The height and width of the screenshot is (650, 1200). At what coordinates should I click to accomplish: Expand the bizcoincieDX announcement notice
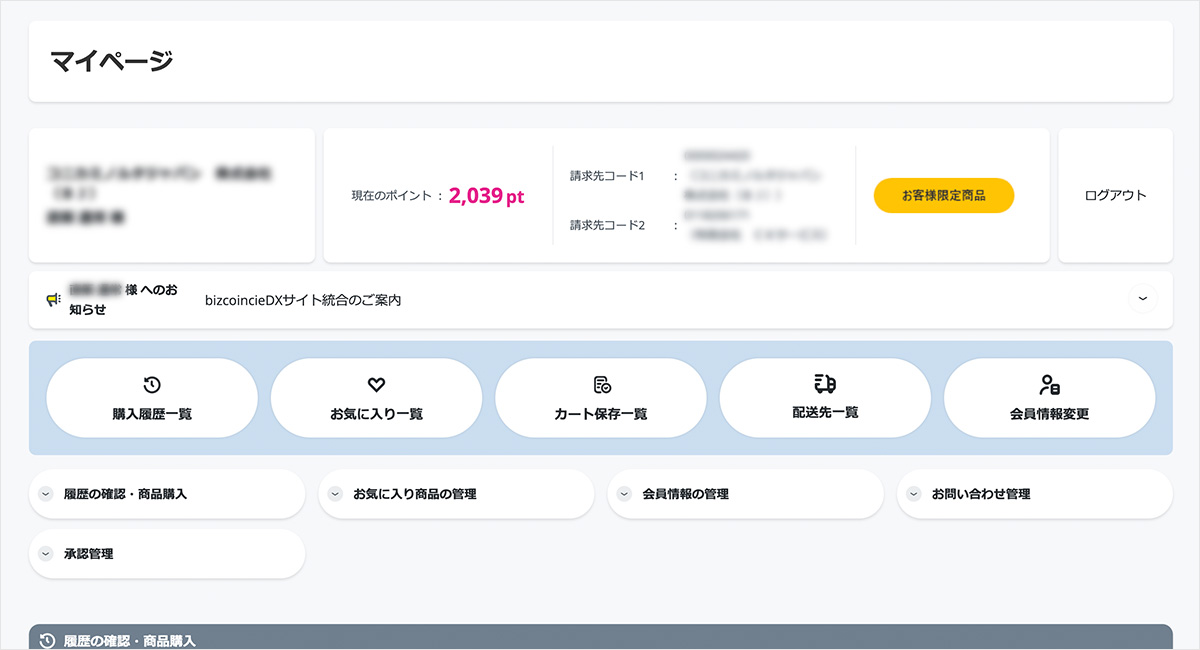(1142, 299)
